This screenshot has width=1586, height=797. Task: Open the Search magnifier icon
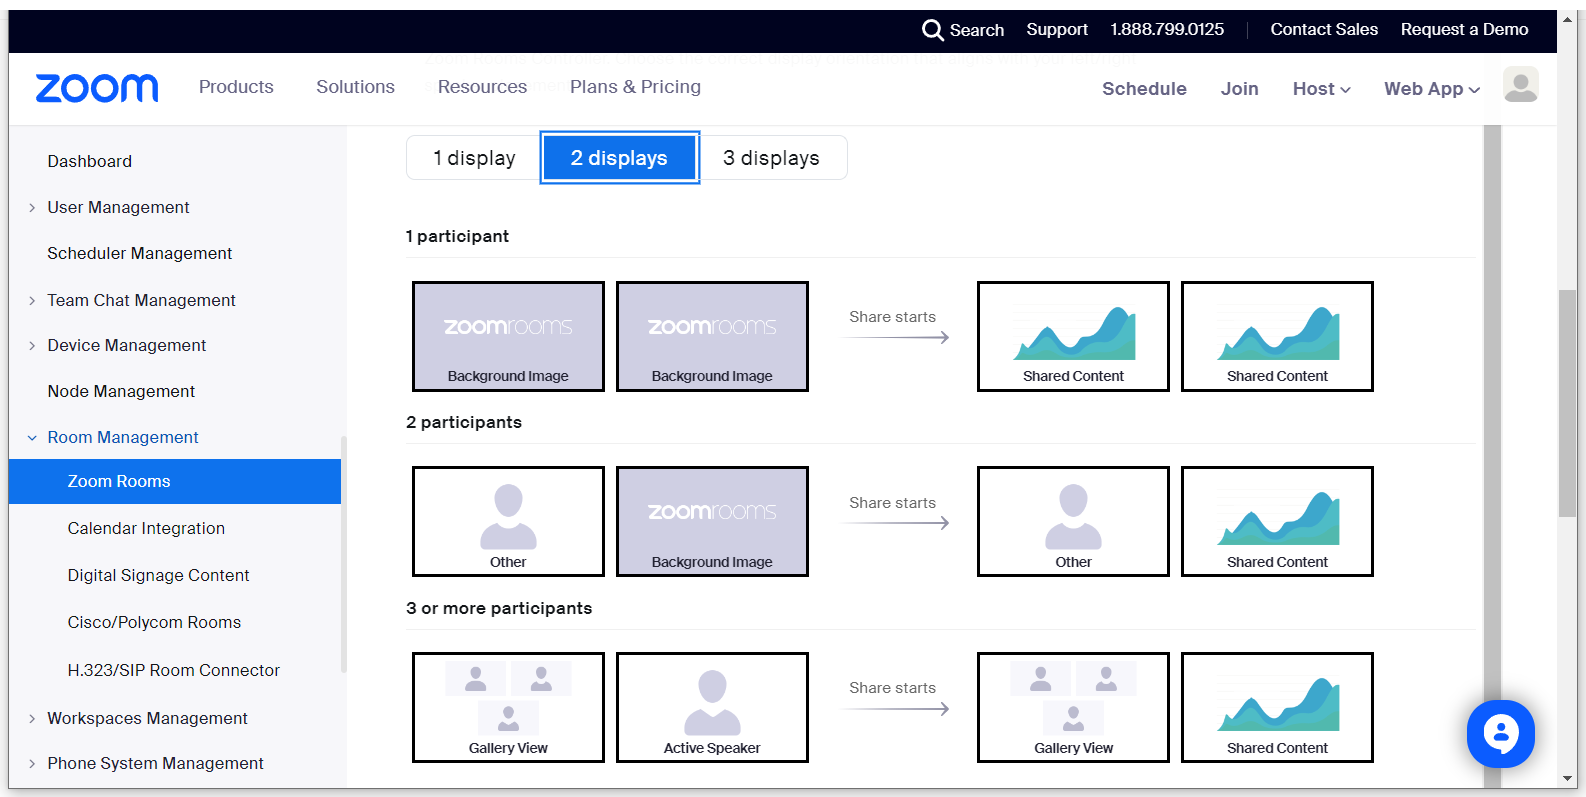tap(932, 30)
